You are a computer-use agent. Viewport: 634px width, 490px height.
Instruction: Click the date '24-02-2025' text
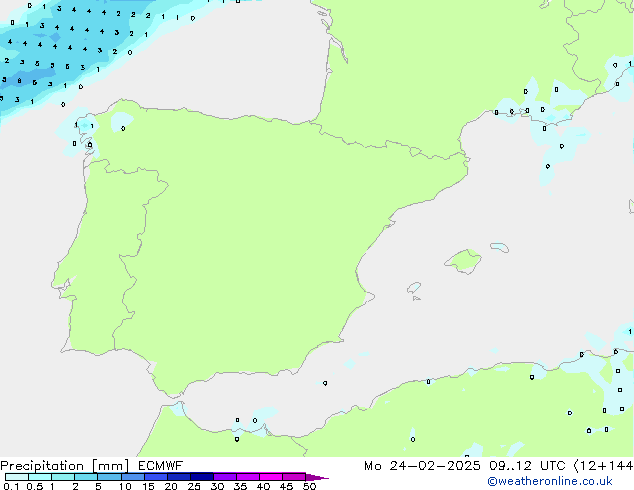click(x=435, y=466)
